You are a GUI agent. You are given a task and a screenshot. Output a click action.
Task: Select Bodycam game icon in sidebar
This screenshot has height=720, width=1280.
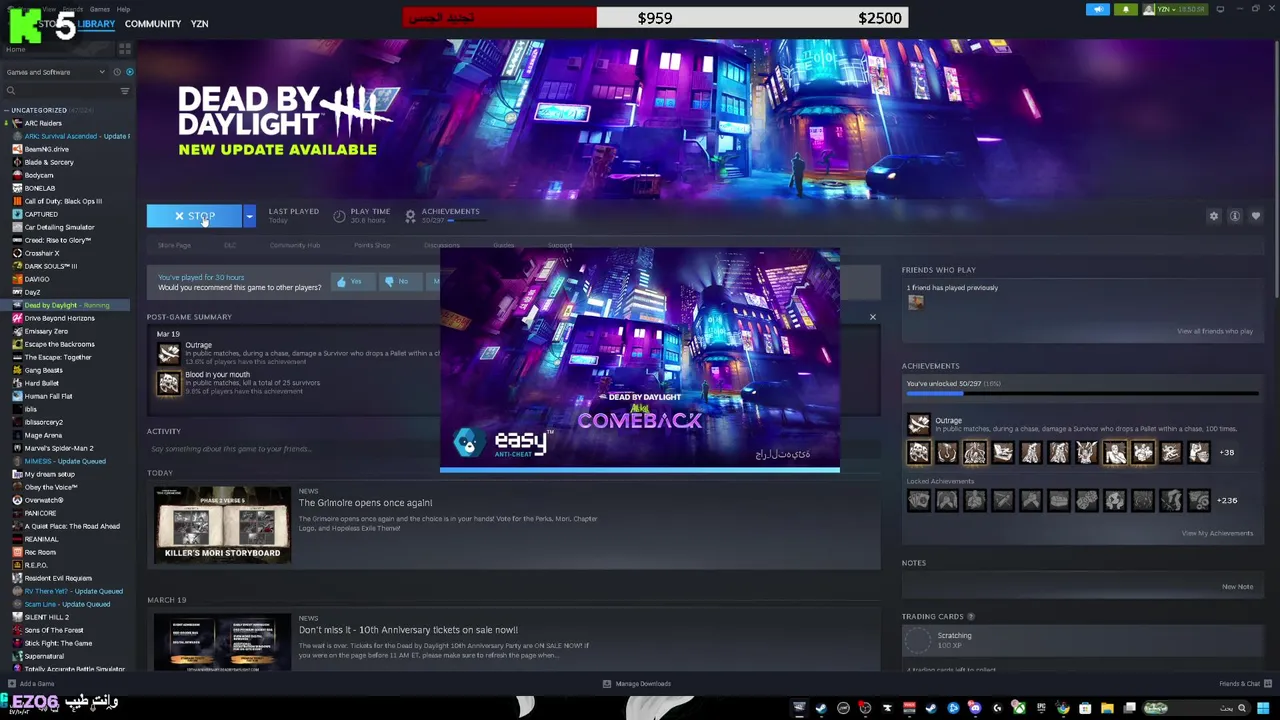point(17,175)
